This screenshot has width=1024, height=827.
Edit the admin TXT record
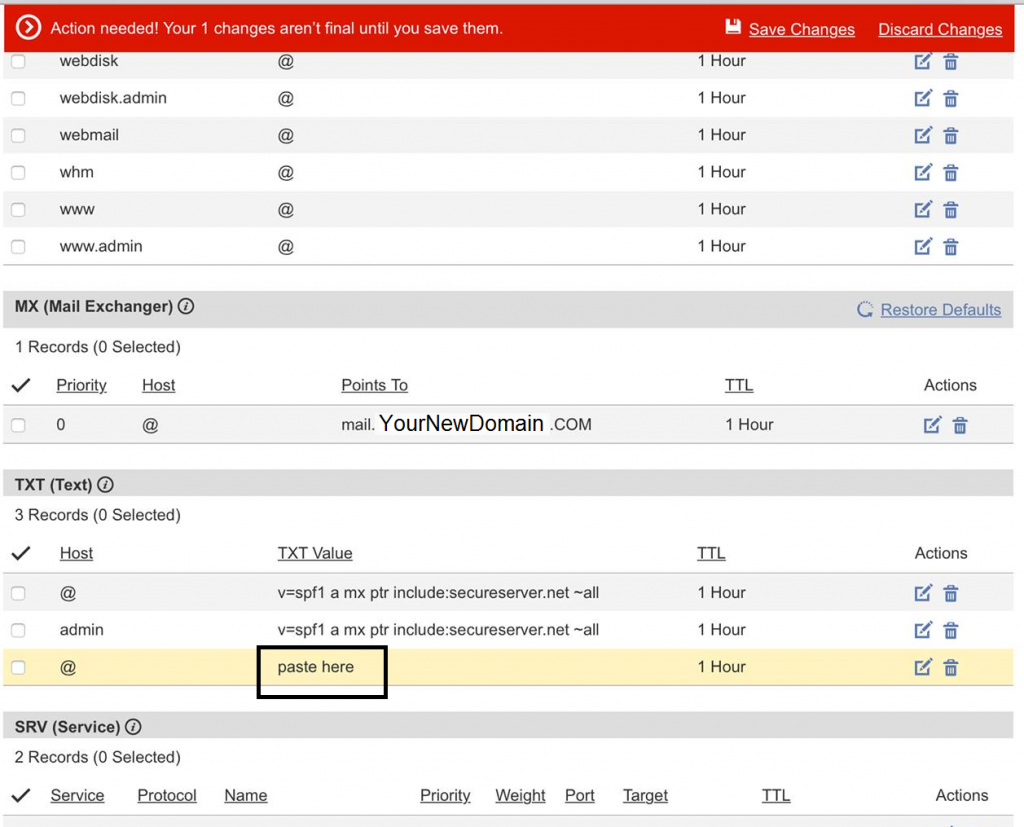(923, 630)
